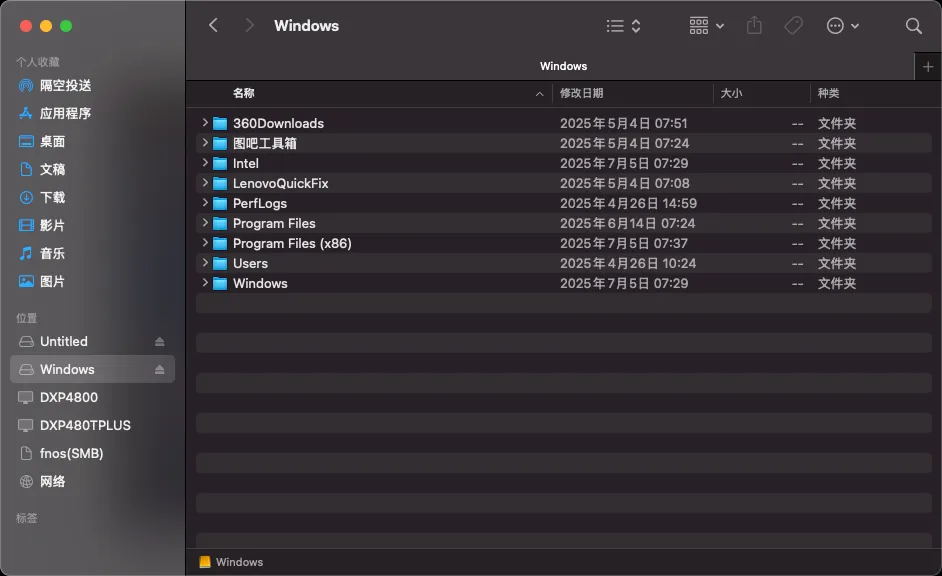Add a new tab with plus button
The image size is (942, 576).
point(928,67)
